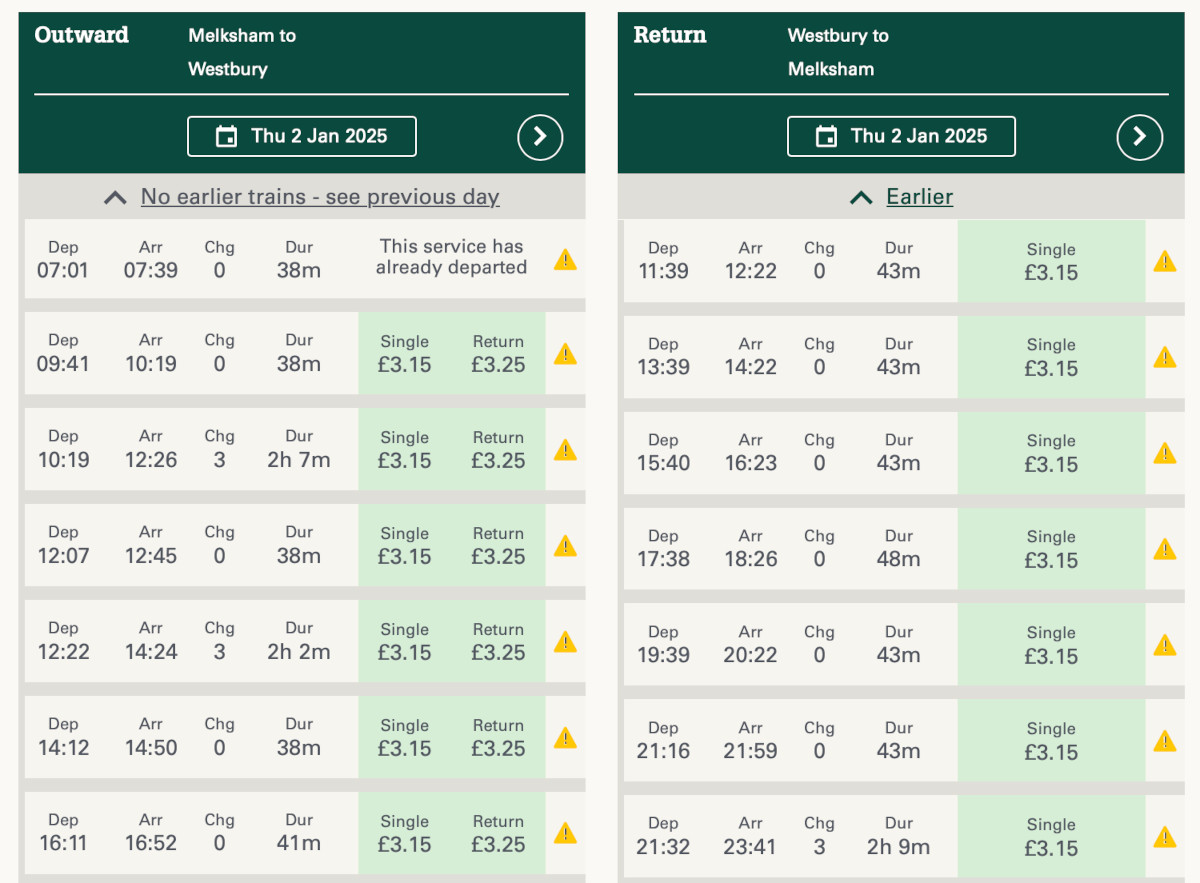Select £3.15 Single fare for 09:41 outward
1200x883 pixels.
click(x=405, y=354)
